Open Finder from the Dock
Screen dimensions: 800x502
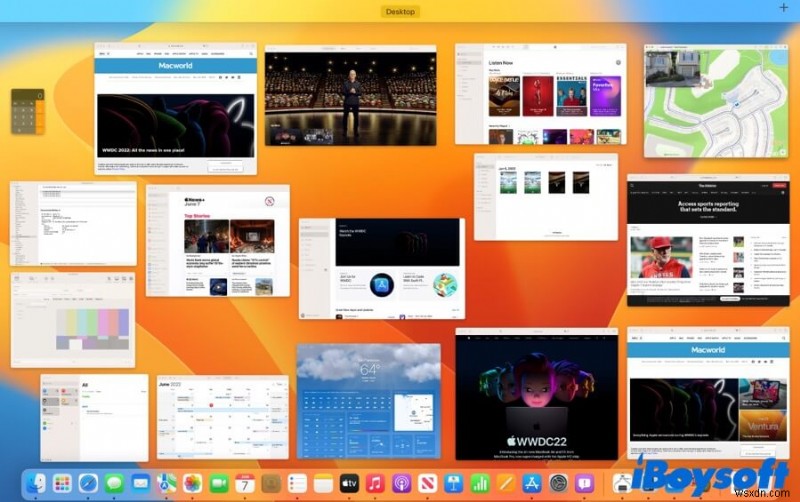pos(36,483)
